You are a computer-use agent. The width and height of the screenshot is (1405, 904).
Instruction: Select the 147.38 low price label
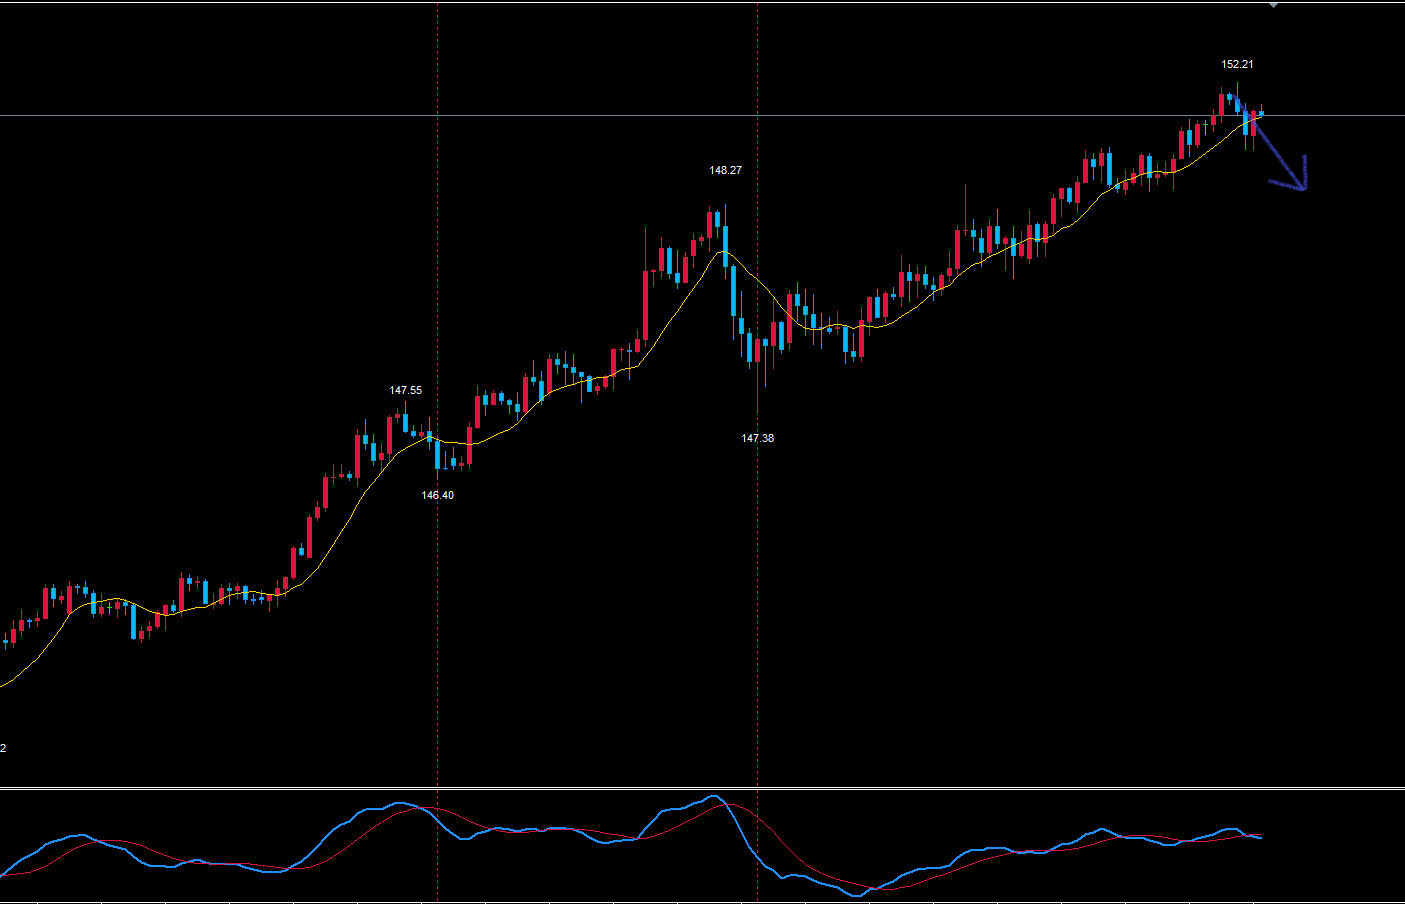point(757,438)
